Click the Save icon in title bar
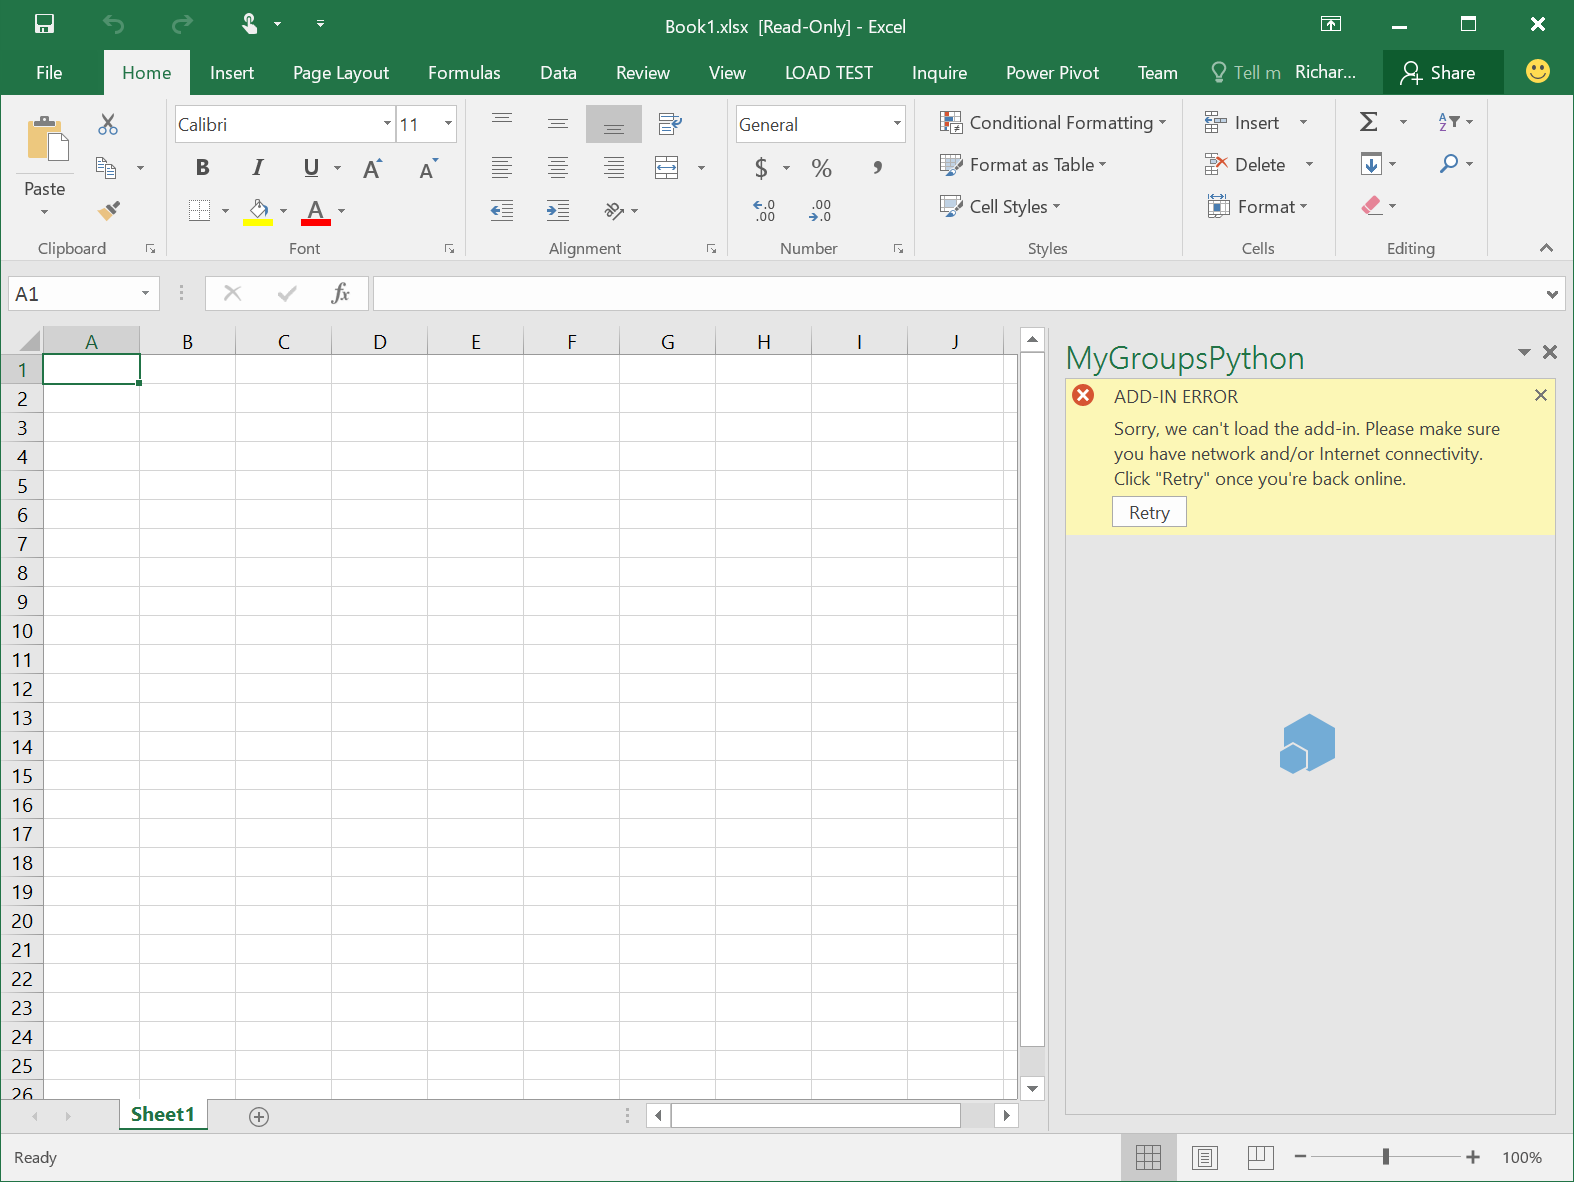This screenshot has width=1574, height=1182. point(44,24)
